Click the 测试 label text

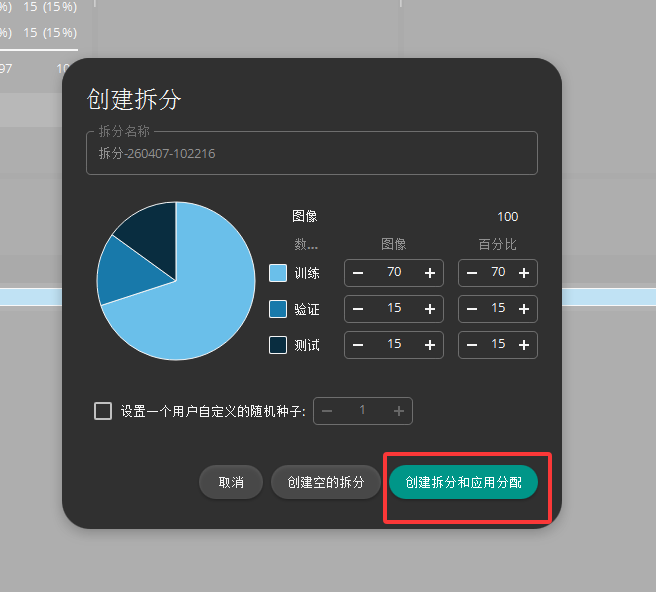[307, 345]
